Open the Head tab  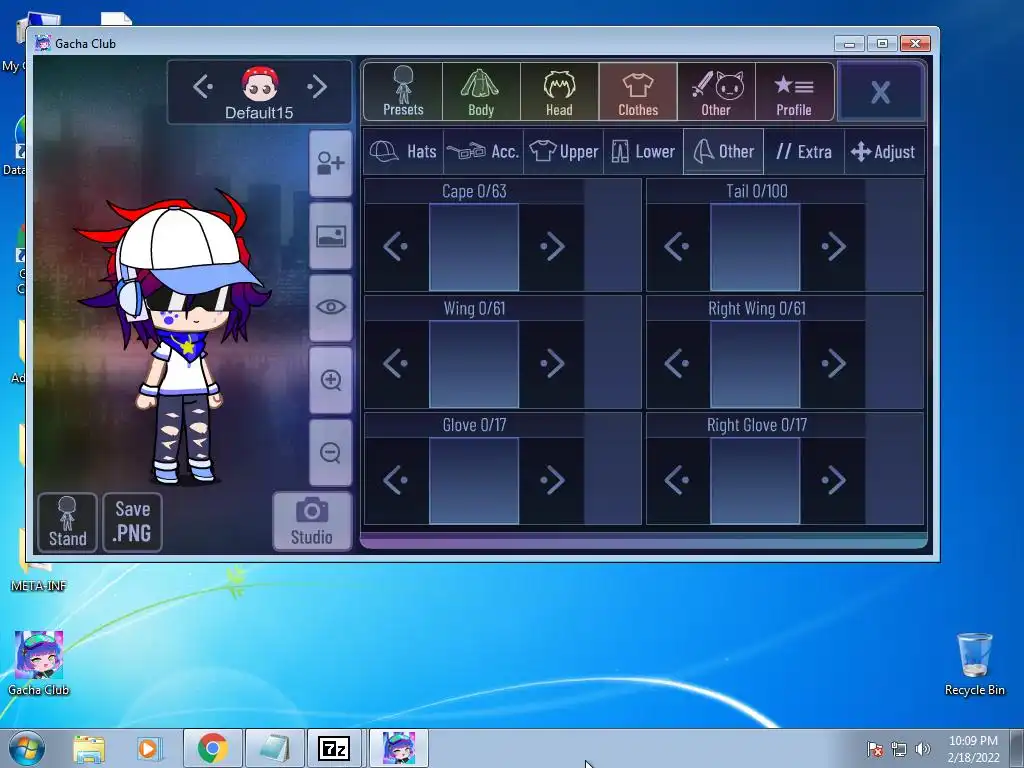click(x=560, y=91)
